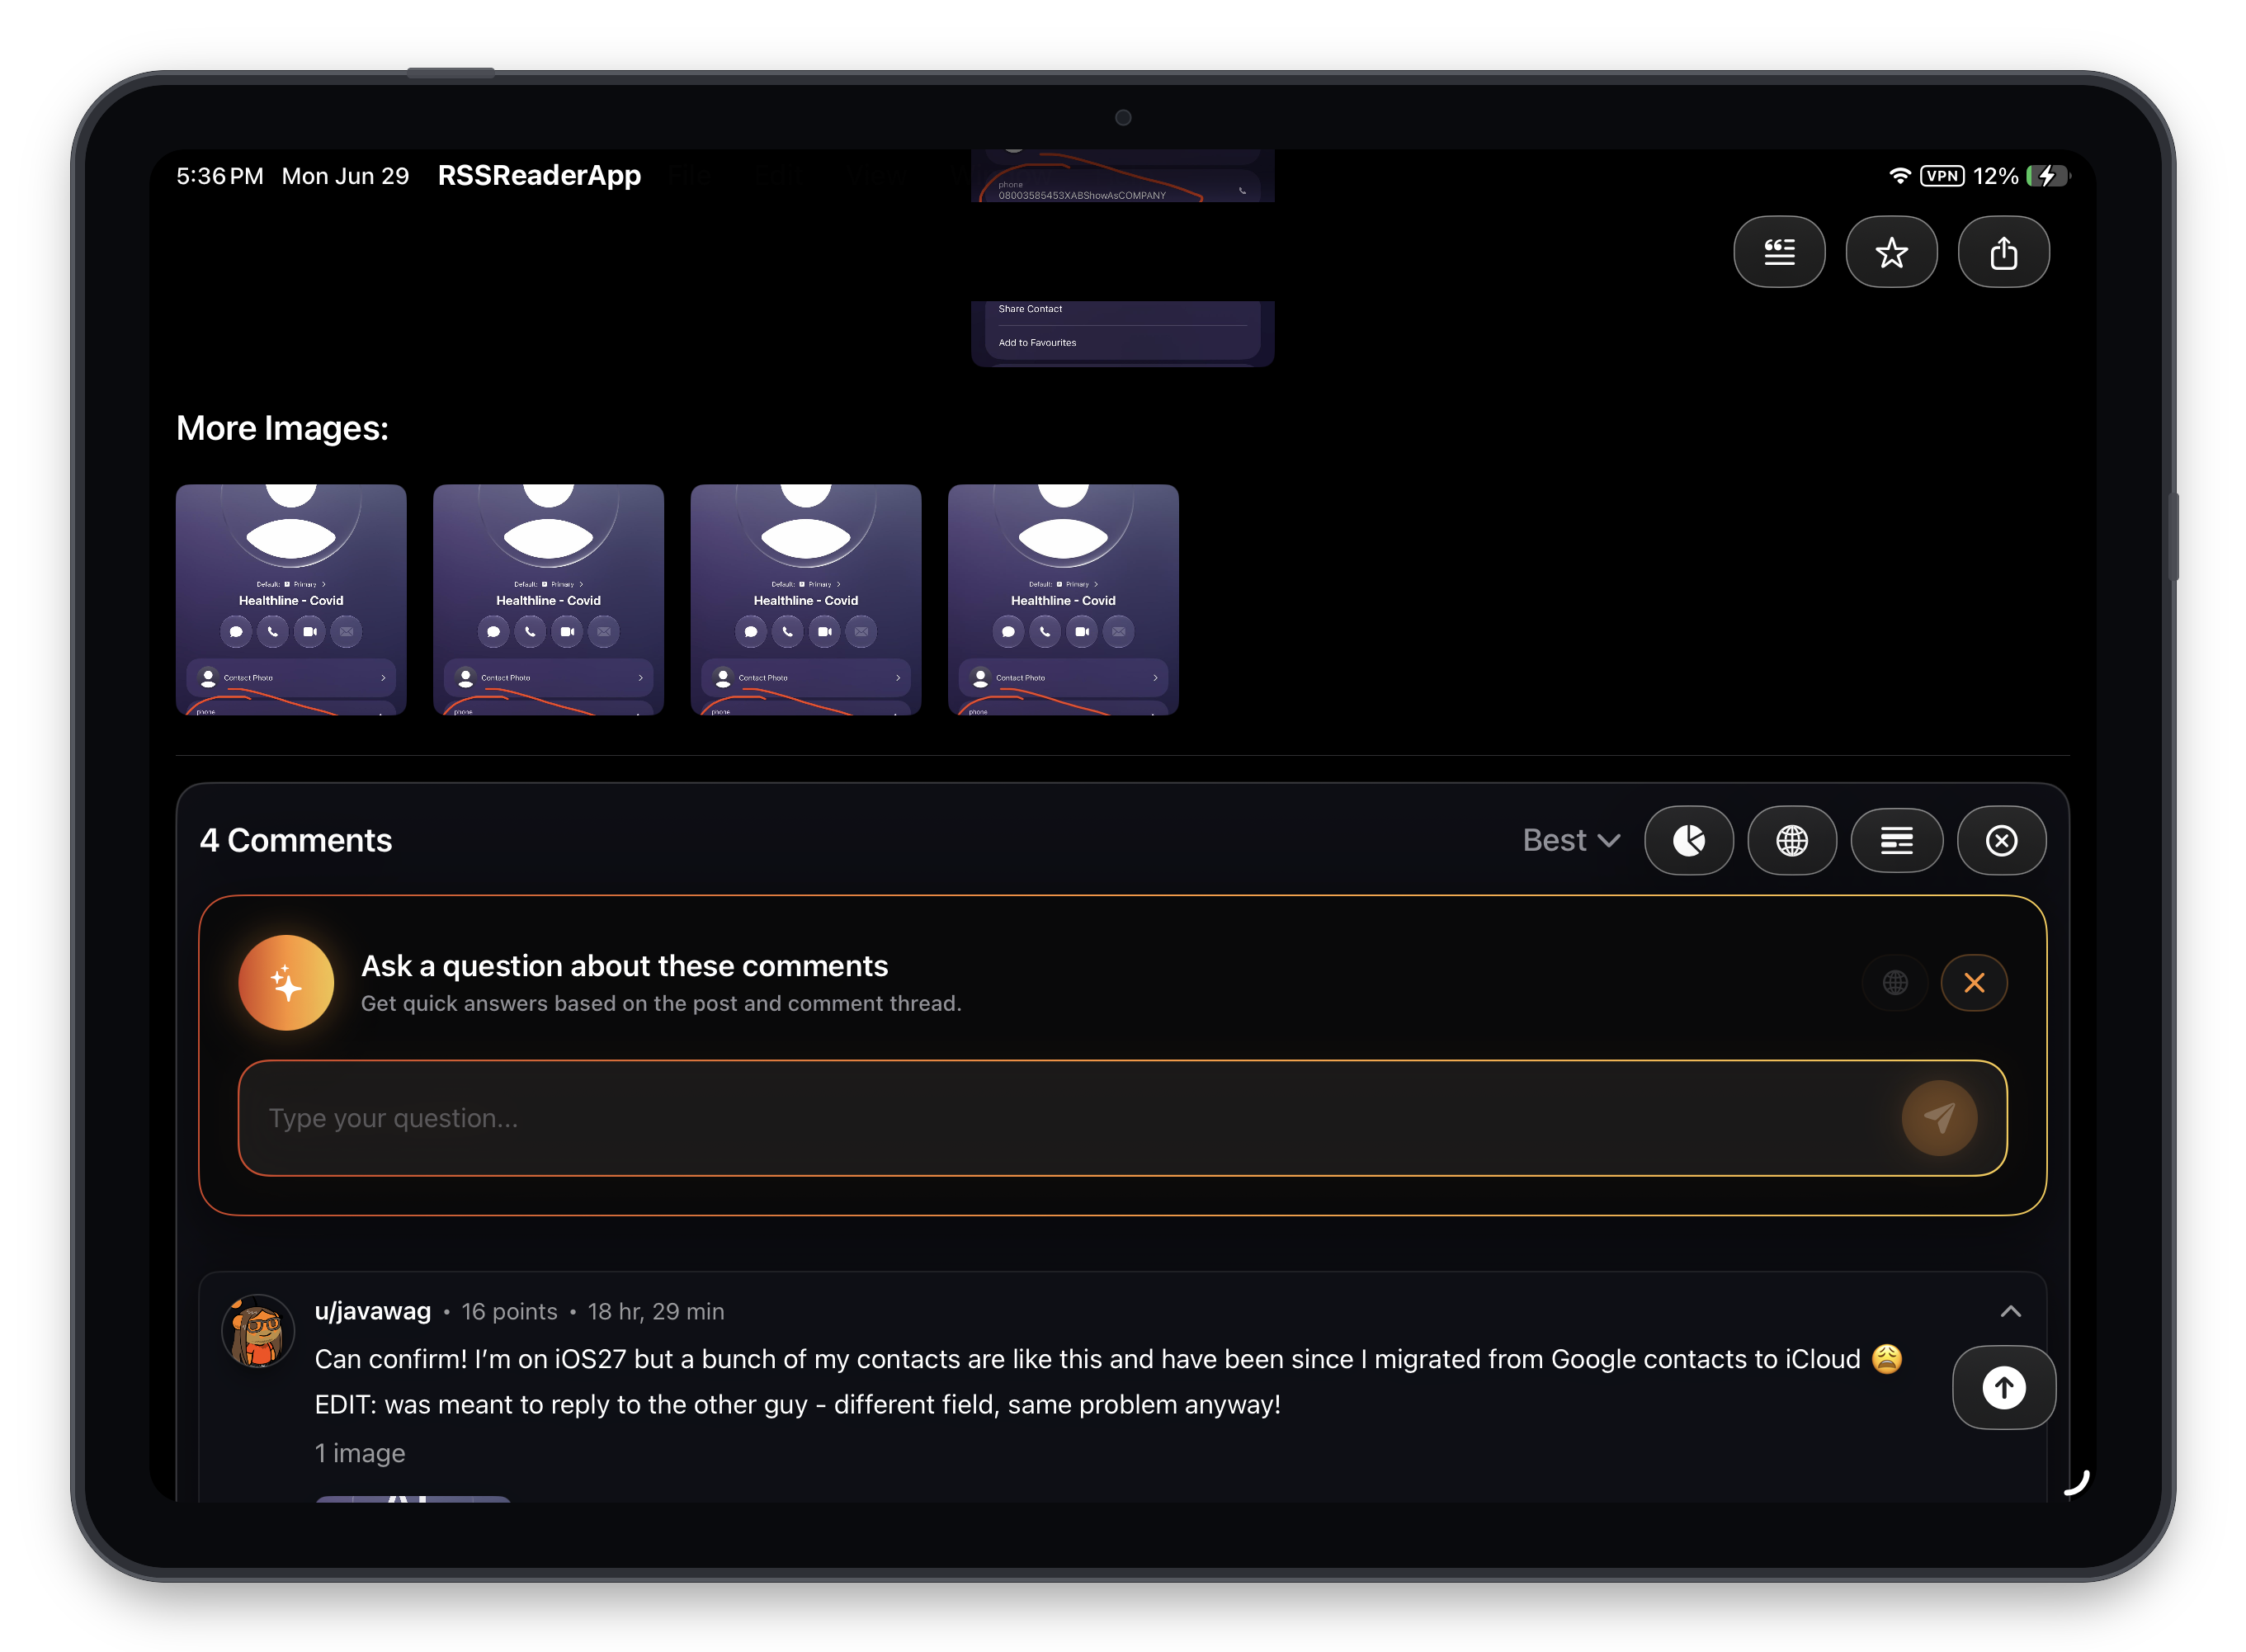
Task: Close the comments panel with circled X
Action: point(2000,840)
